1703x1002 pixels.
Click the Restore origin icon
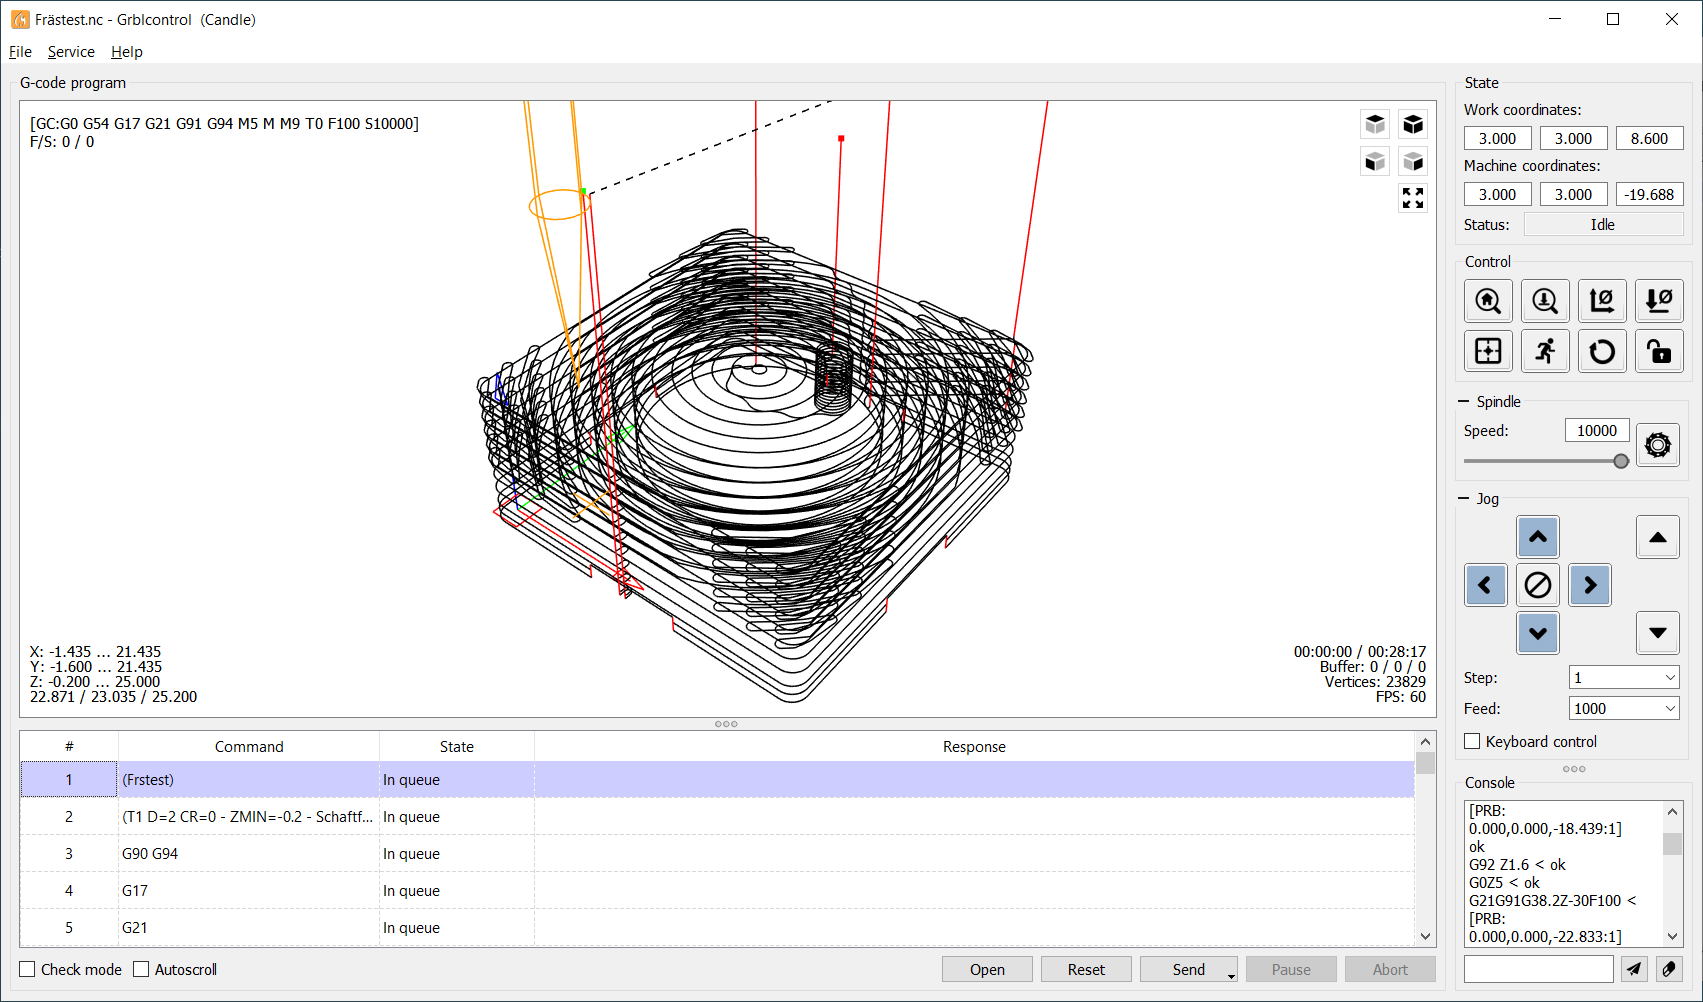tap(1488, 351)
